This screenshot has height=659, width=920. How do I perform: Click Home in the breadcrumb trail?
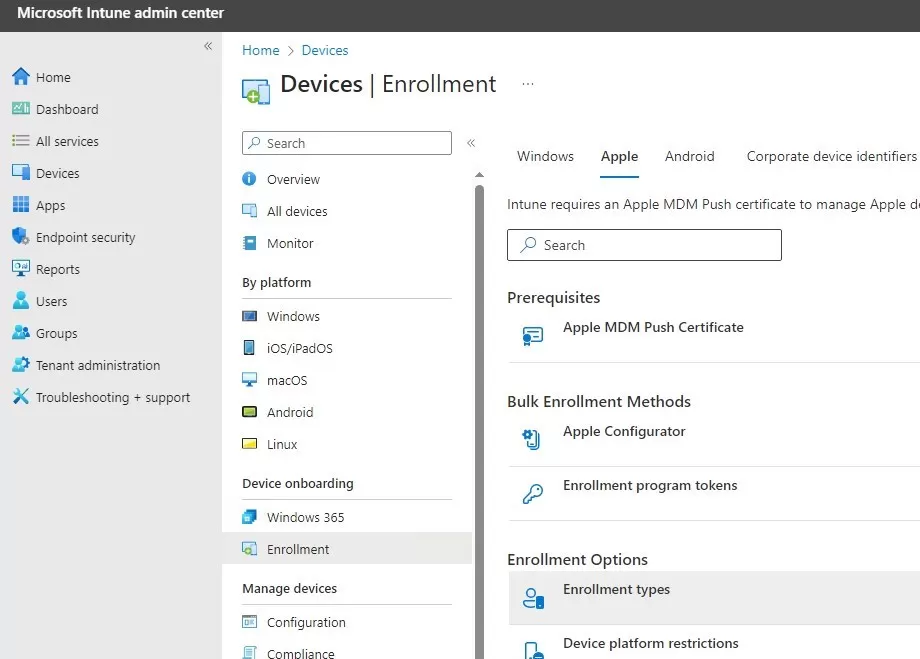pyautogui.click(x=260, y=50)
